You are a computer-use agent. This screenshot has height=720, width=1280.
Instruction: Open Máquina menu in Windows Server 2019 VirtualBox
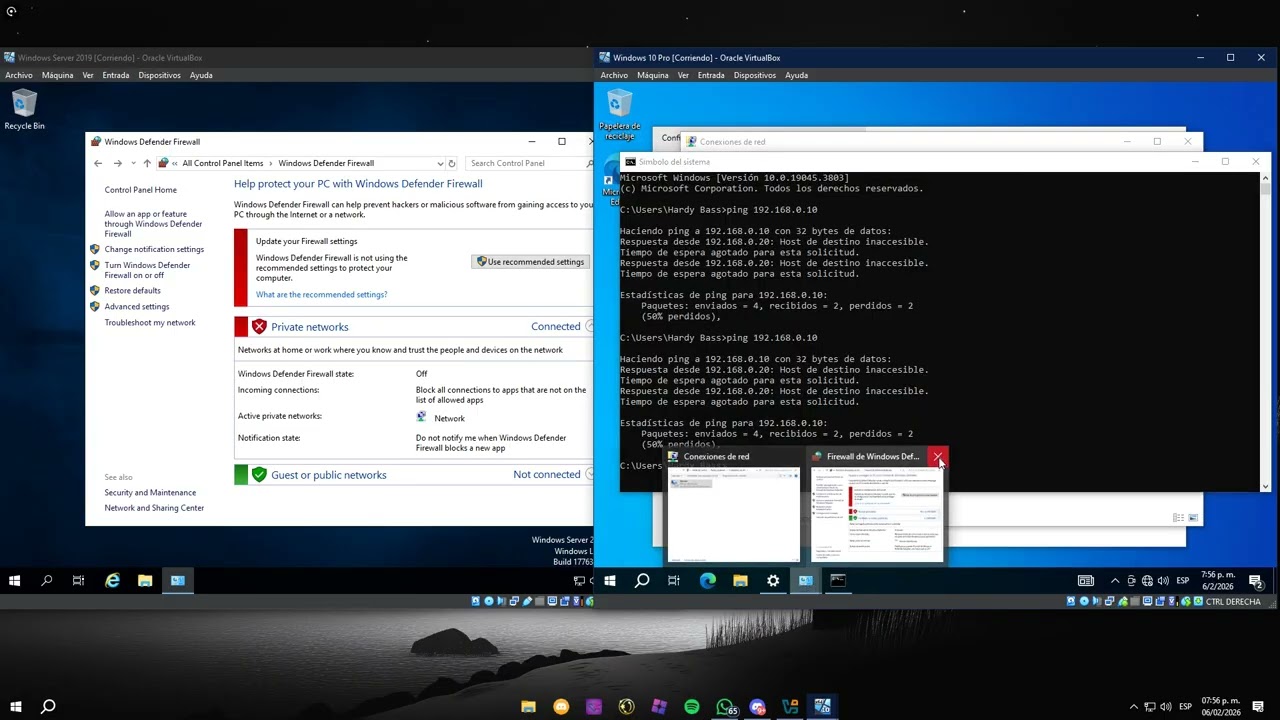coord(57,75)
